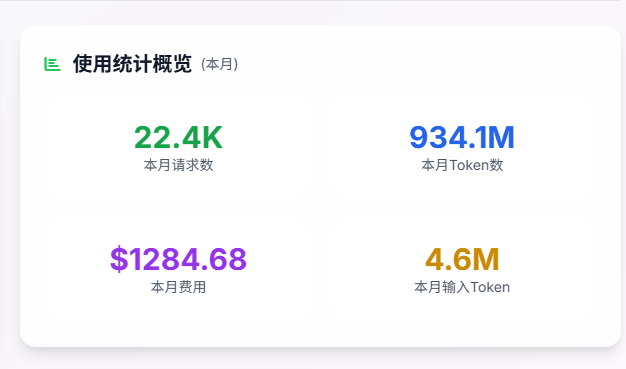Click the $1284.68 cost value
Image resolution: width=626 pixels, height=369 pixels.
pyautogui.click(x=178, y=259)
